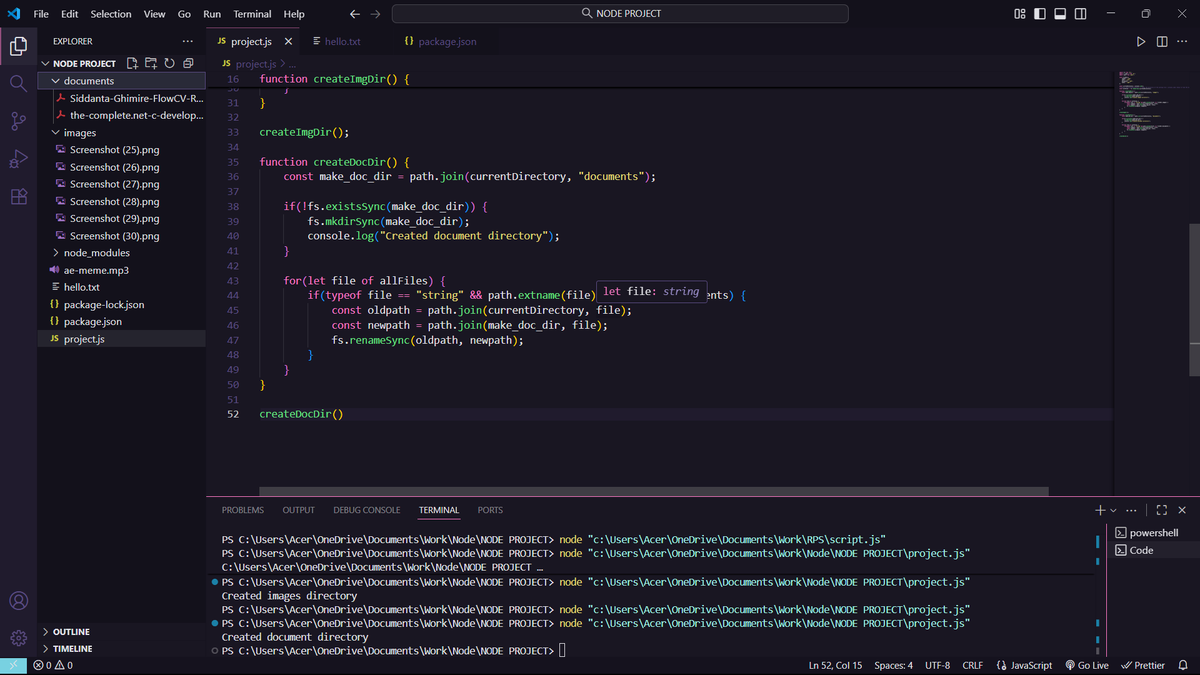Select the powershell terminal instance
The image size is (1200, 675).
tap(1153, 533)
